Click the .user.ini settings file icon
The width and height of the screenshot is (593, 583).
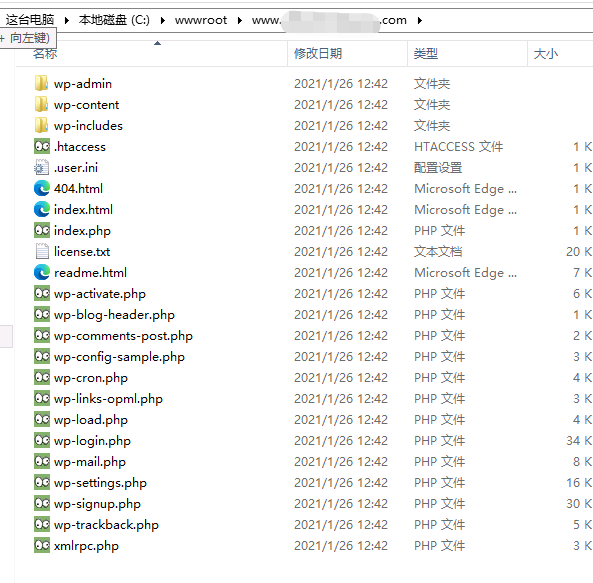click(x=42, y=167)
